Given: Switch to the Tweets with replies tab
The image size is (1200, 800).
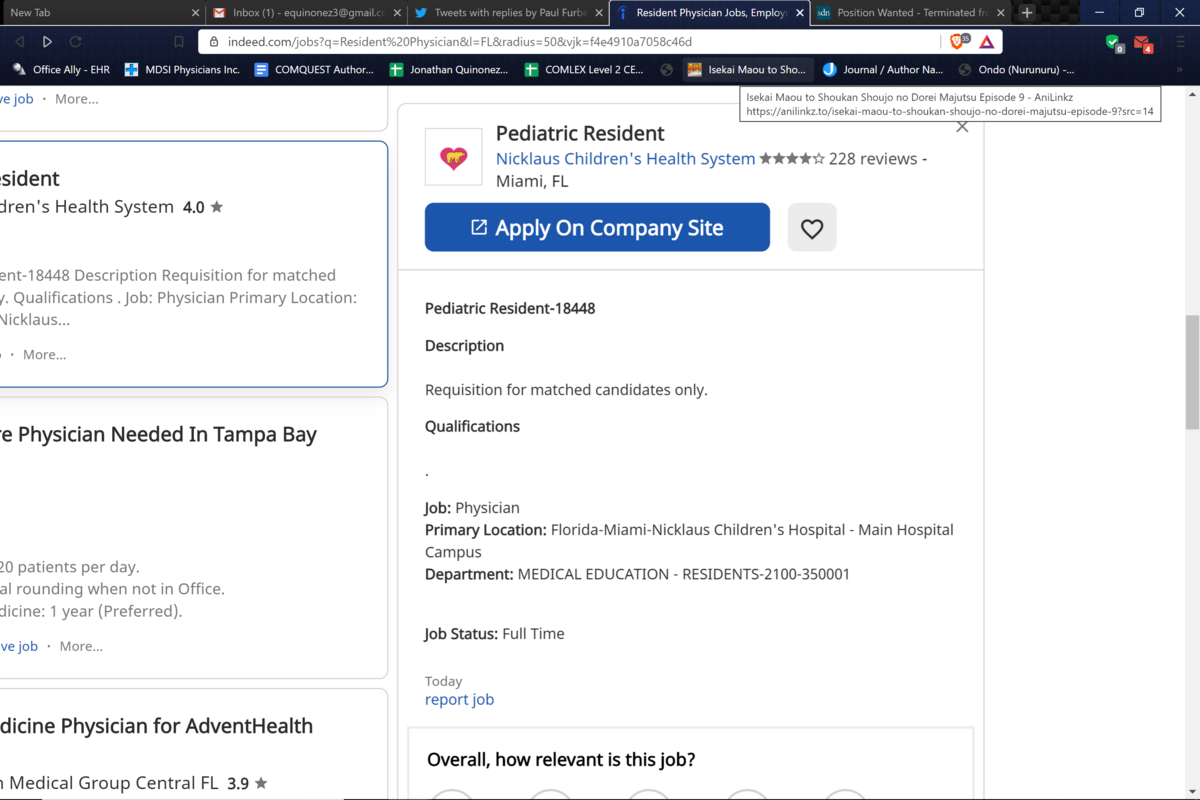Looking at the screenshot, I should 505,13.
